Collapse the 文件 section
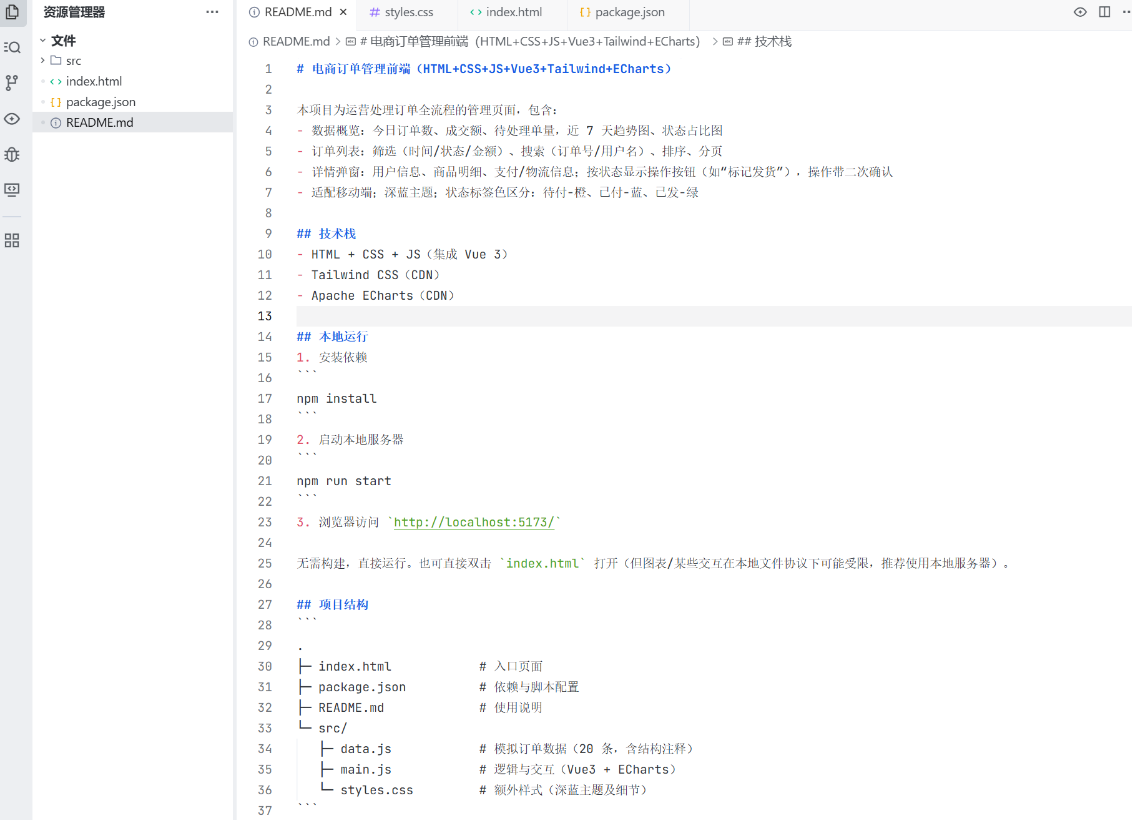1132x820 pixels. (62, 41)
